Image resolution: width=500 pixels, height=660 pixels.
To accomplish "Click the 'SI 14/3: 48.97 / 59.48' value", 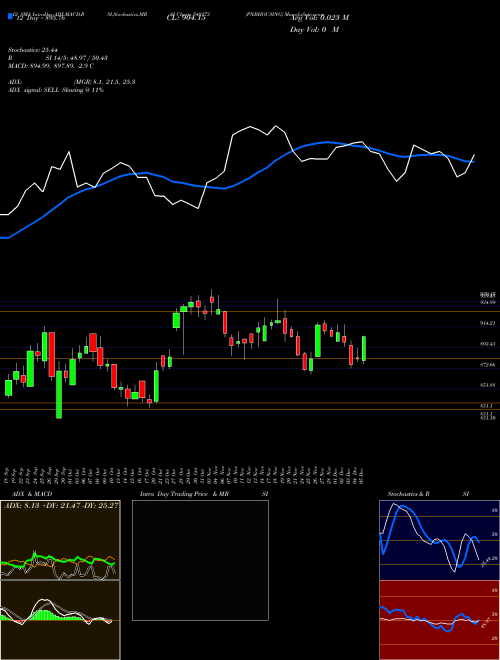I will tap(77, 58).
